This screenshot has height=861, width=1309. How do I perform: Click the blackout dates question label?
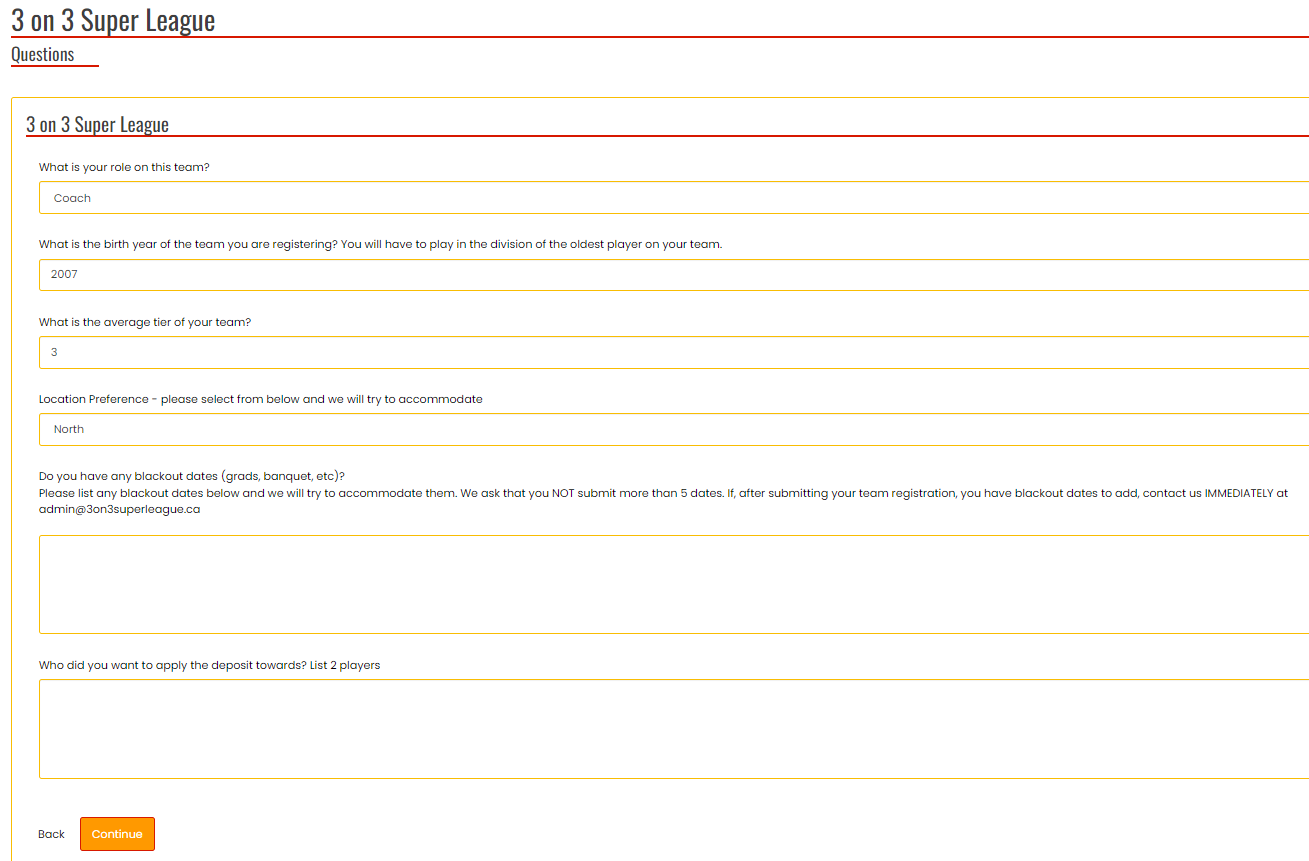[191, 476]
